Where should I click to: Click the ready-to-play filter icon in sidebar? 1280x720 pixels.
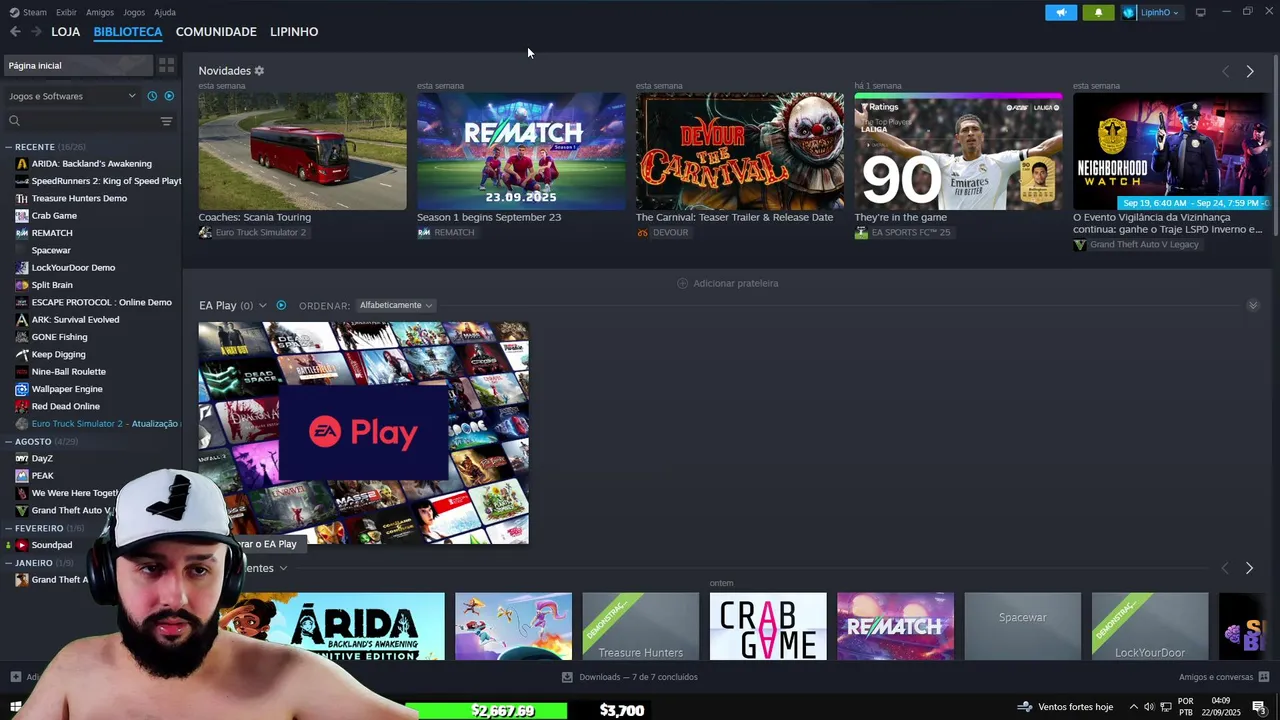[169, 96]
